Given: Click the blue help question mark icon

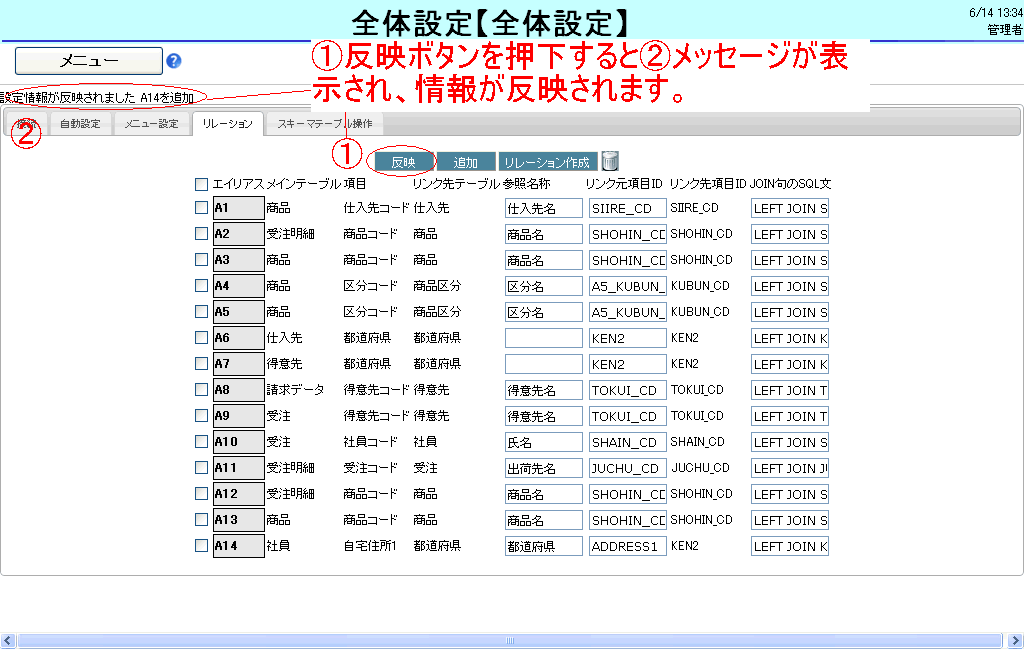Looking at the screenshot, I should (x=174, y=61).
